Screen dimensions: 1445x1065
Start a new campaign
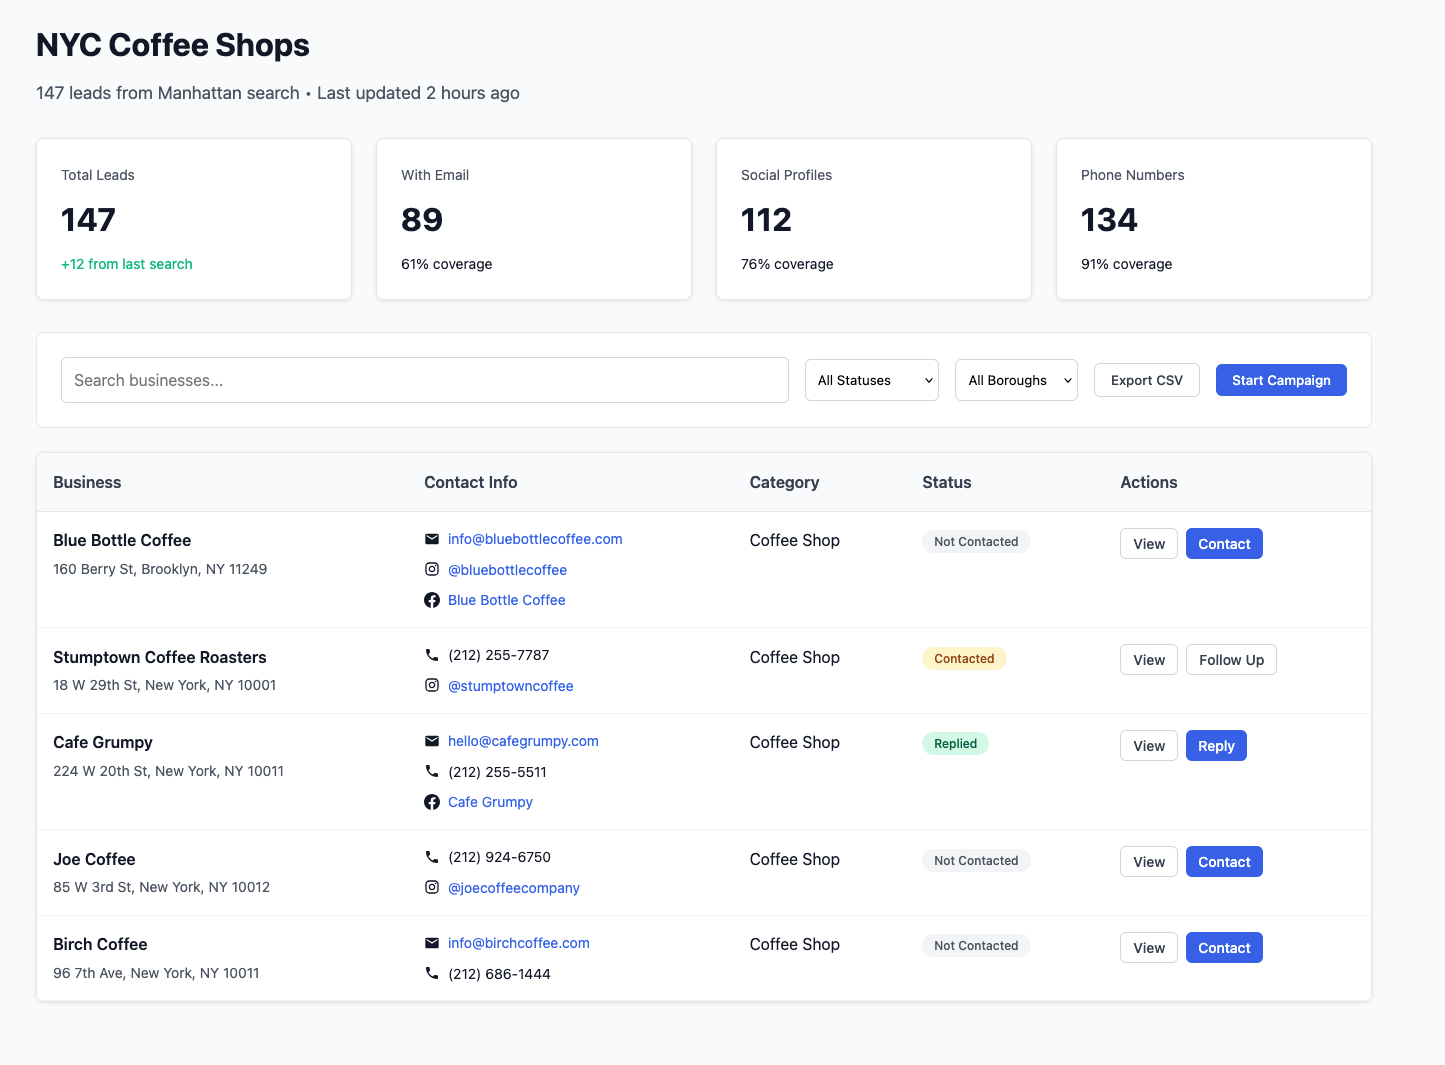1281,380
